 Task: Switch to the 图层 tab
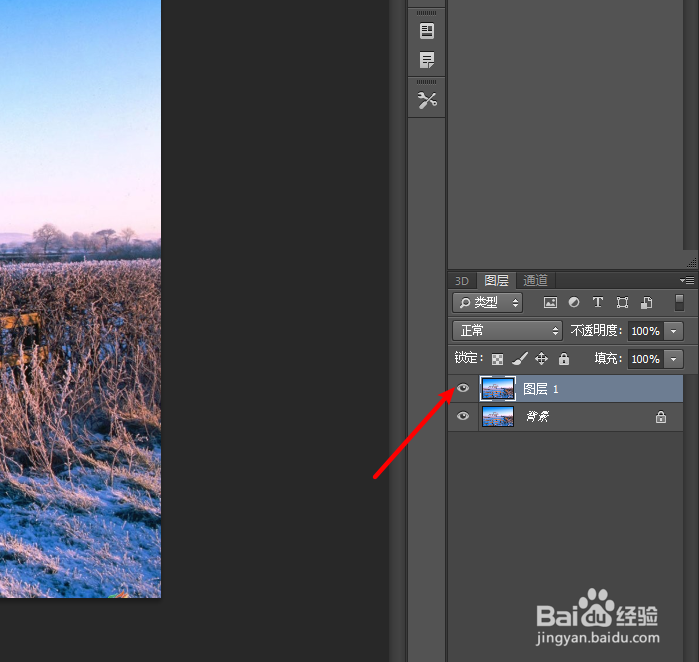[496, 280]
